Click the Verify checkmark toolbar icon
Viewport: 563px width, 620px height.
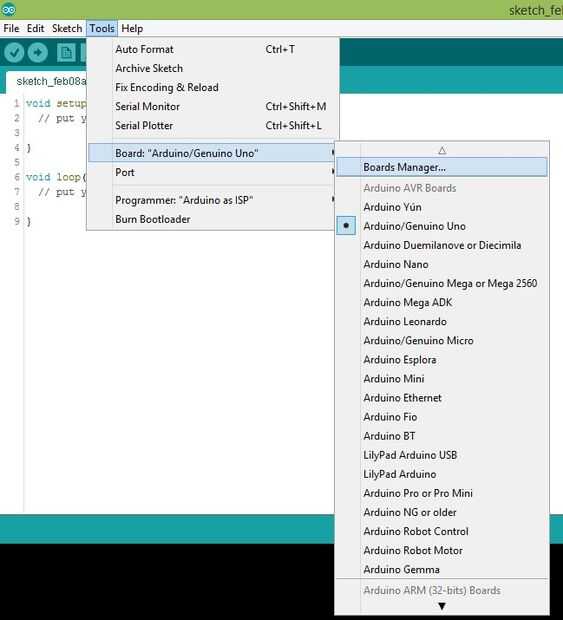click(14, 52)
